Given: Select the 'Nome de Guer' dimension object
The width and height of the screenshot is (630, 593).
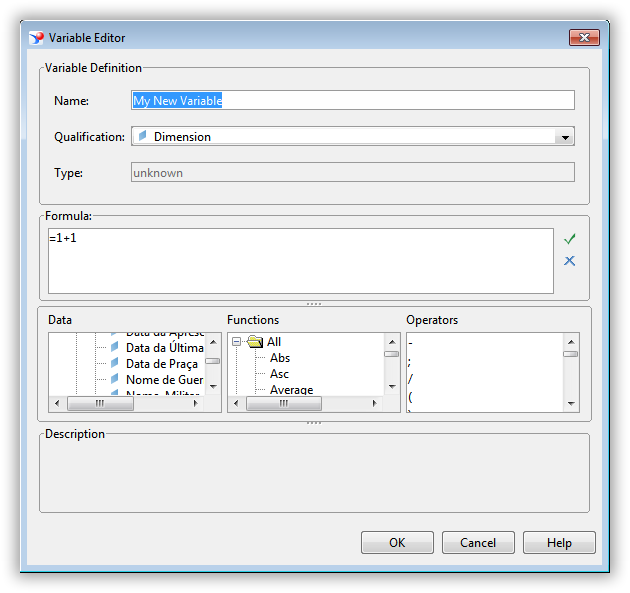Looking at the screenshot, I should pos(164,380).
